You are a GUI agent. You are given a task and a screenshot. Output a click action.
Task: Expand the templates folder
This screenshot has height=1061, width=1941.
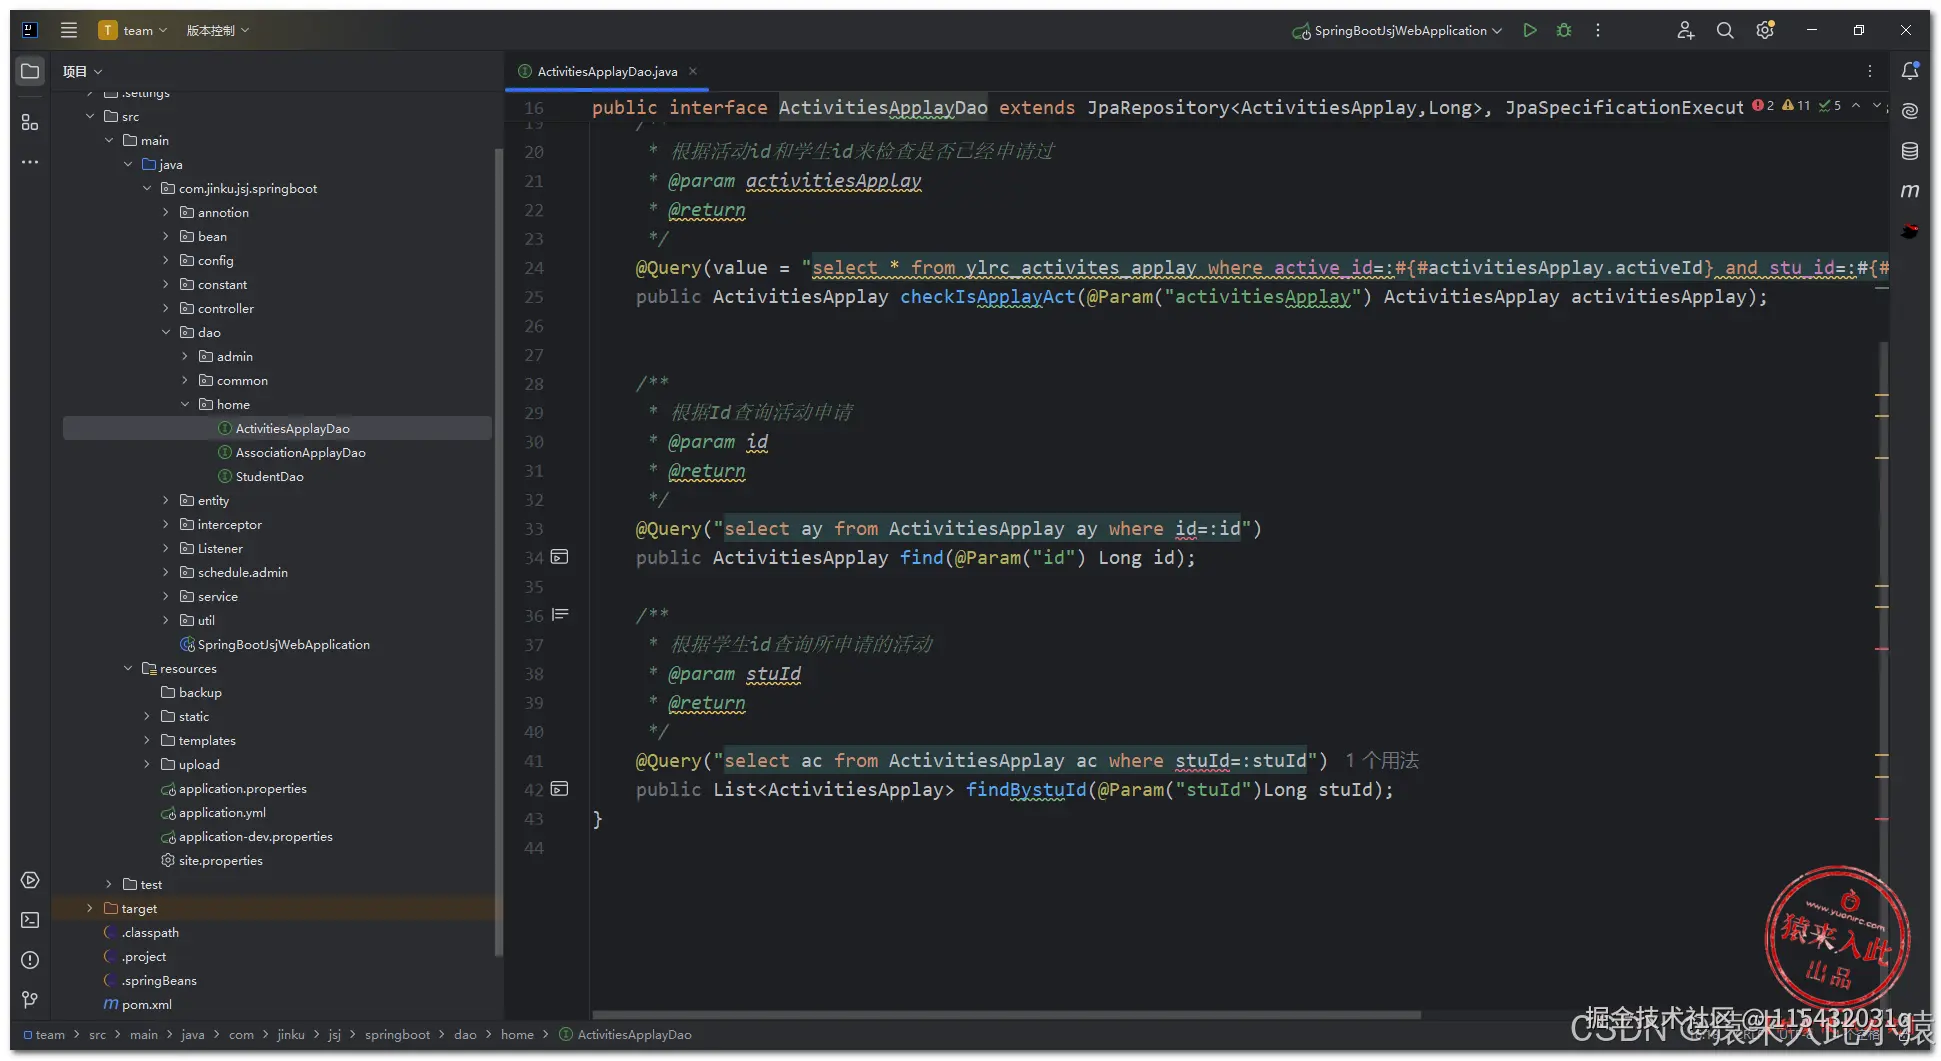tap(147, 740)
